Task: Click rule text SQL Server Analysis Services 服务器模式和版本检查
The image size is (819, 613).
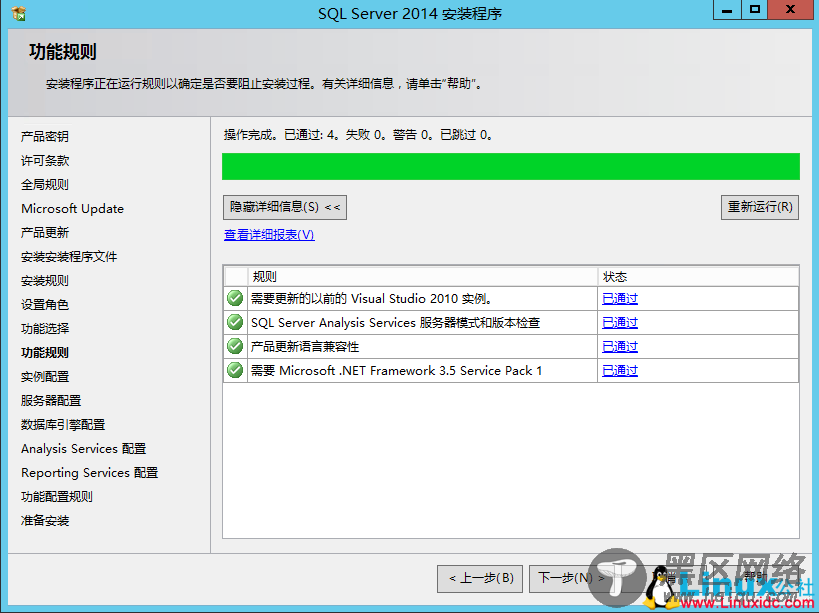Action: [395, 323]
